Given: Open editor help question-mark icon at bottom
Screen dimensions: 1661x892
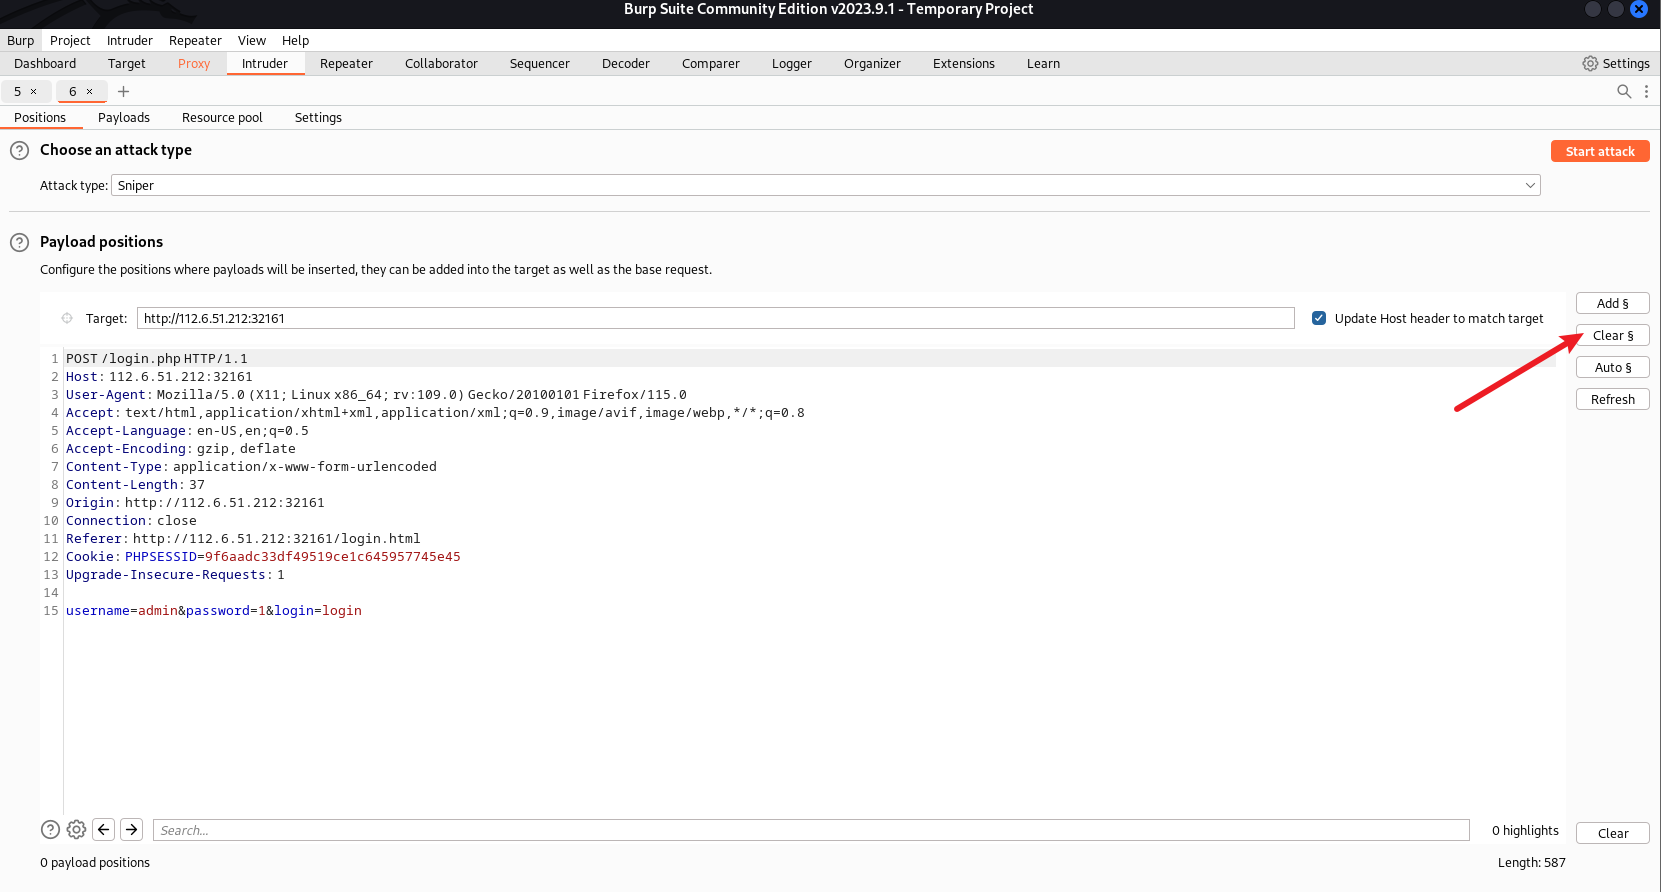Looking at the screenshot, I should tap(50, 829).
